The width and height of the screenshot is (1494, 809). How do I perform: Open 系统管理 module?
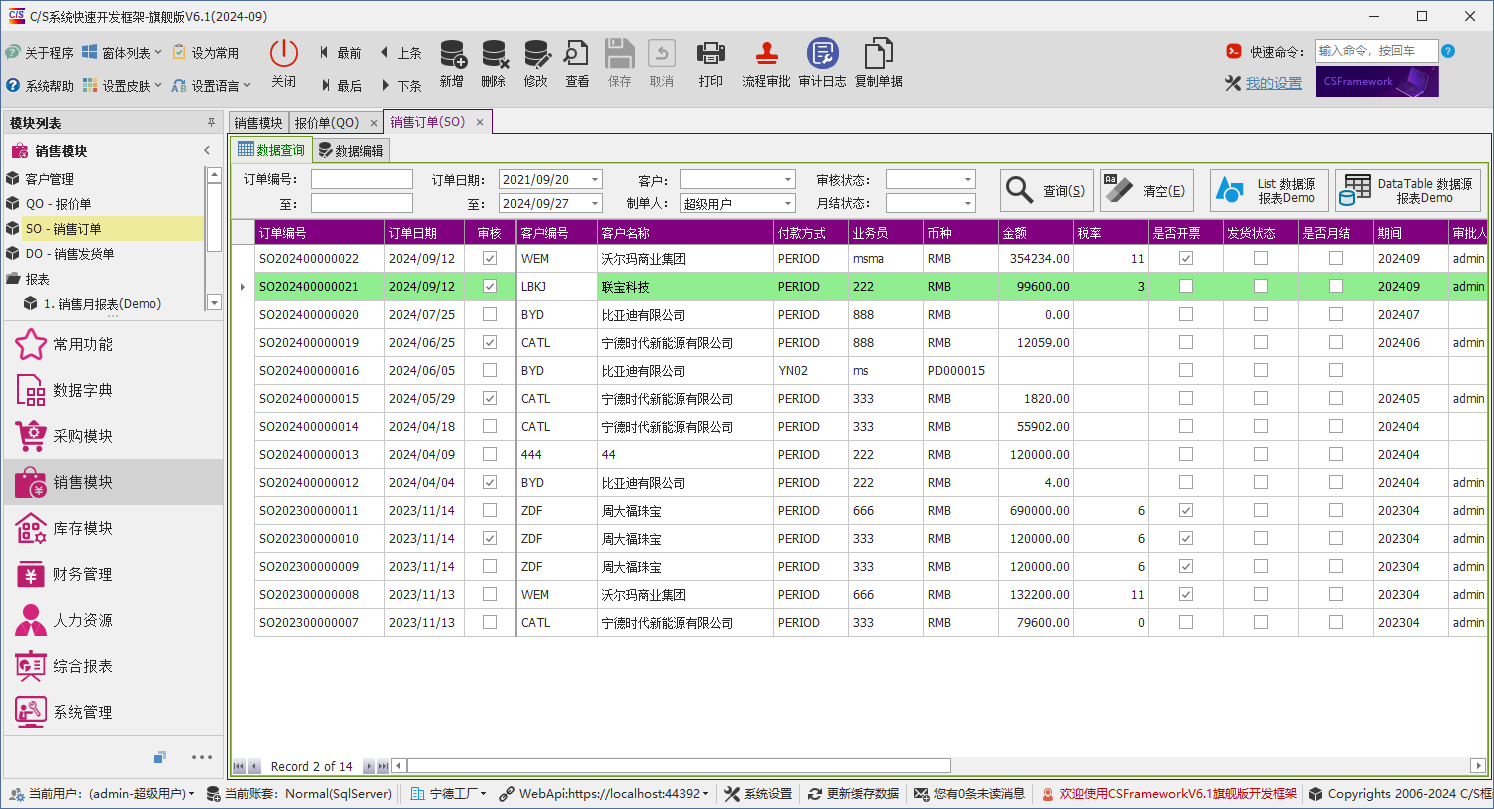[114, 713]
